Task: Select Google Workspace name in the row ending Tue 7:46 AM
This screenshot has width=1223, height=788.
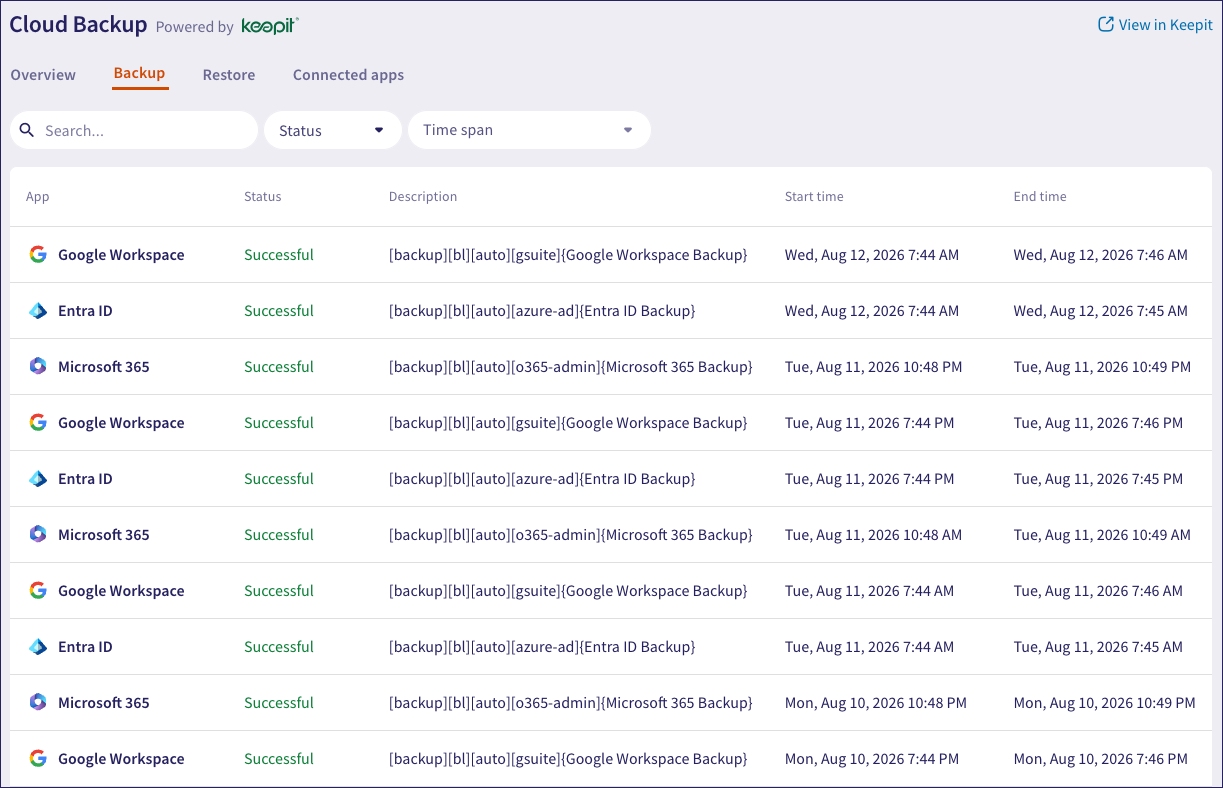Action: 121,591
